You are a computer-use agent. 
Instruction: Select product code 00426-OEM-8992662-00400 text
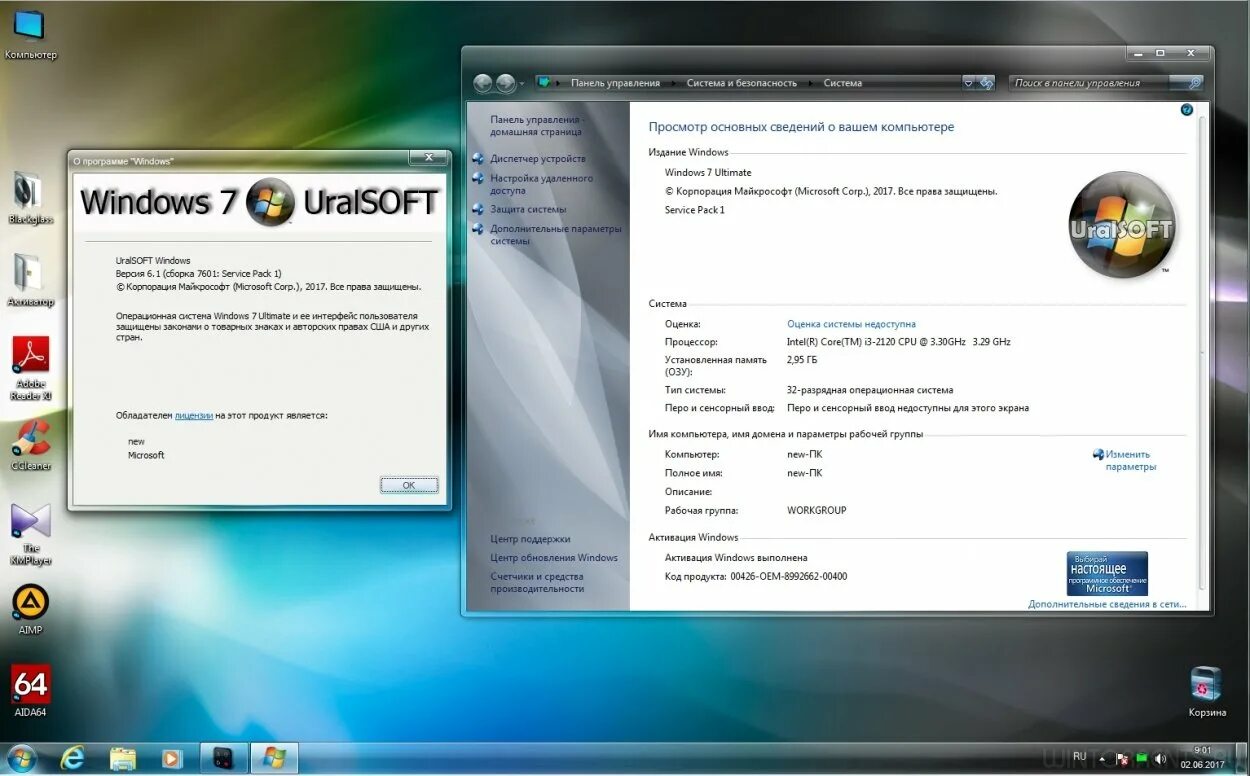[788, 576]
